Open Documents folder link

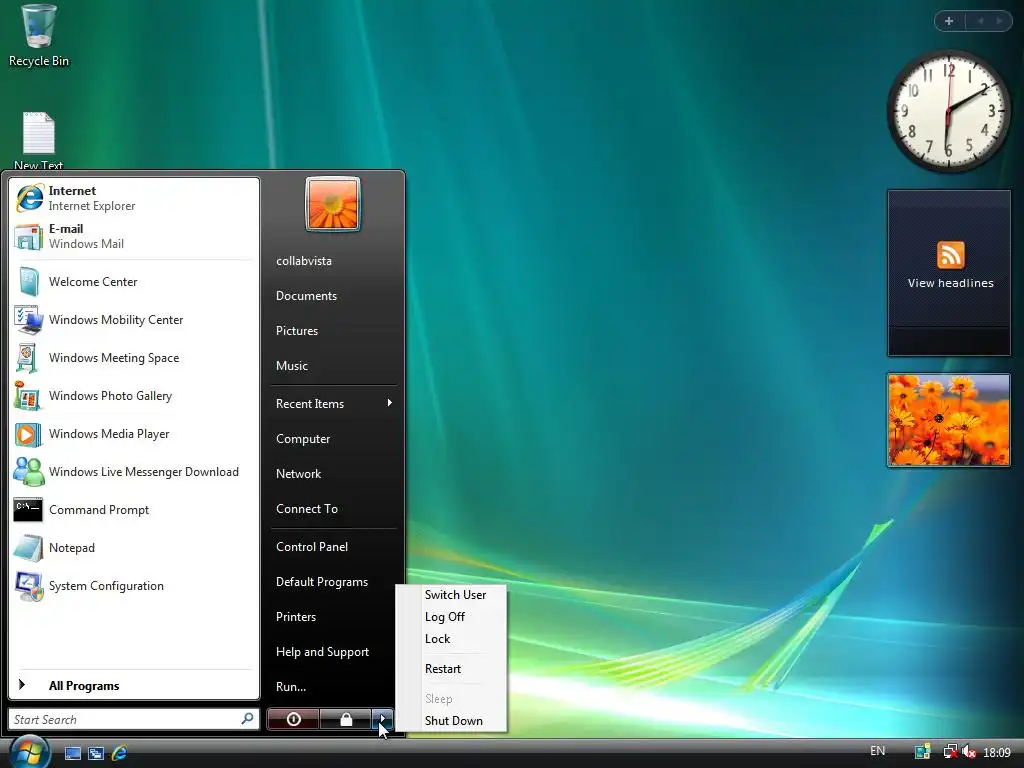(334, 296)
